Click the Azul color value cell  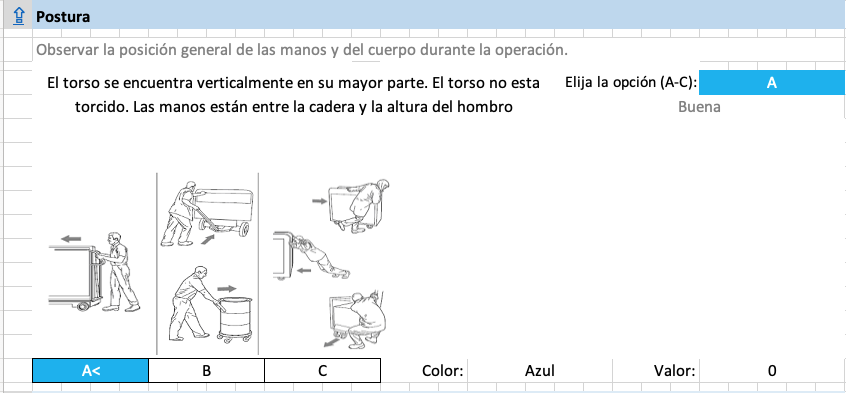point(540,370)
